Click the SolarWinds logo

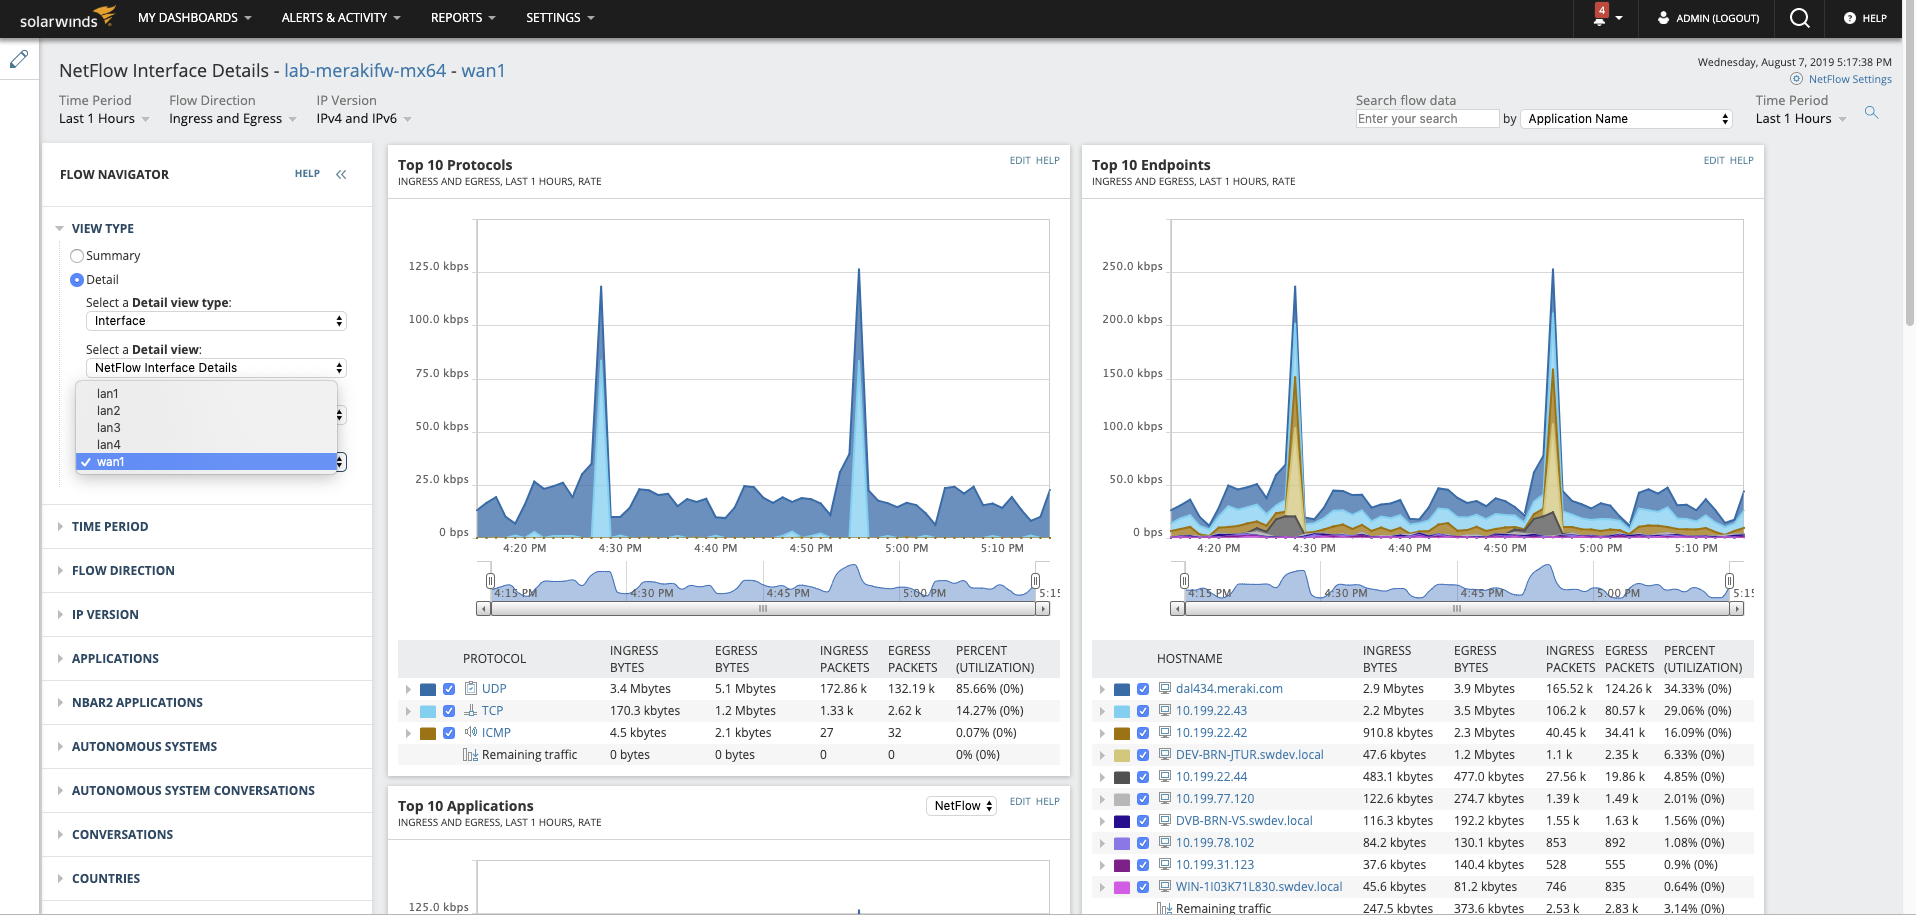(x=68, y=17)
